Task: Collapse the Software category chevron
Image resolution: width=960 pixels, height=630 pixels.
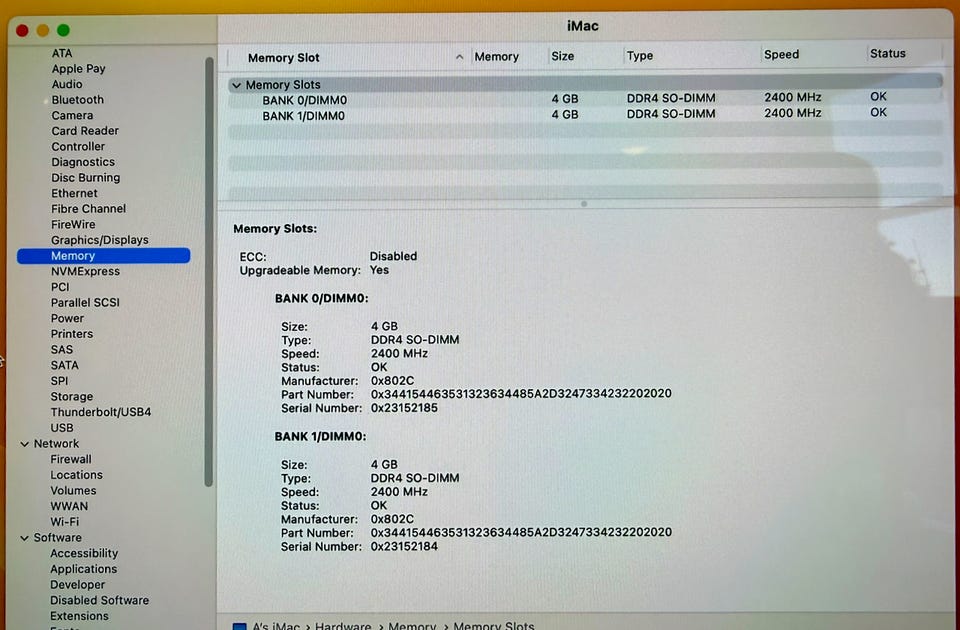Action: pos(24,538)
